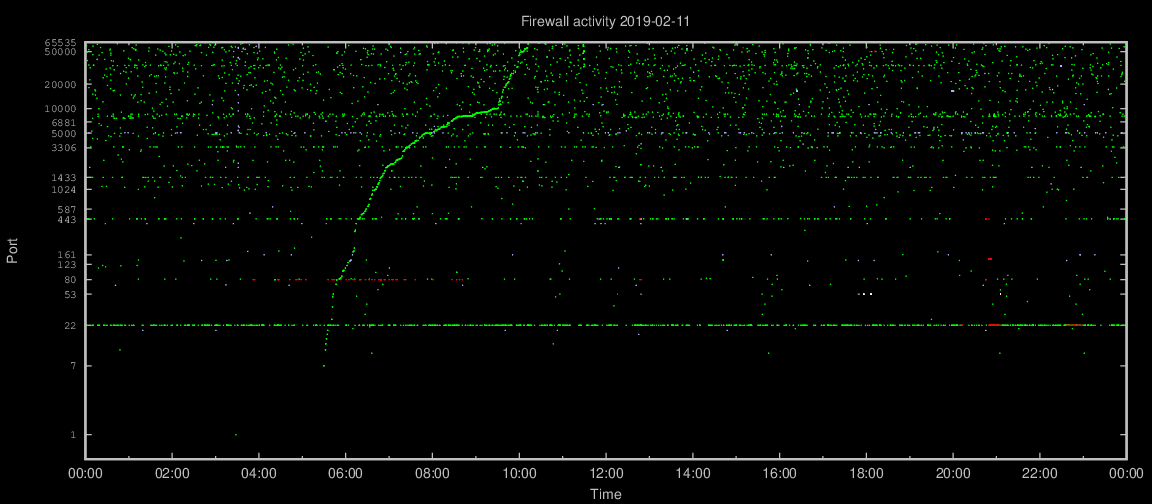Image resolution: width=1152 pixels, height=504 pixels.
Task: Click the '10:00' time axis label
Action: click(x=519, y=475)
